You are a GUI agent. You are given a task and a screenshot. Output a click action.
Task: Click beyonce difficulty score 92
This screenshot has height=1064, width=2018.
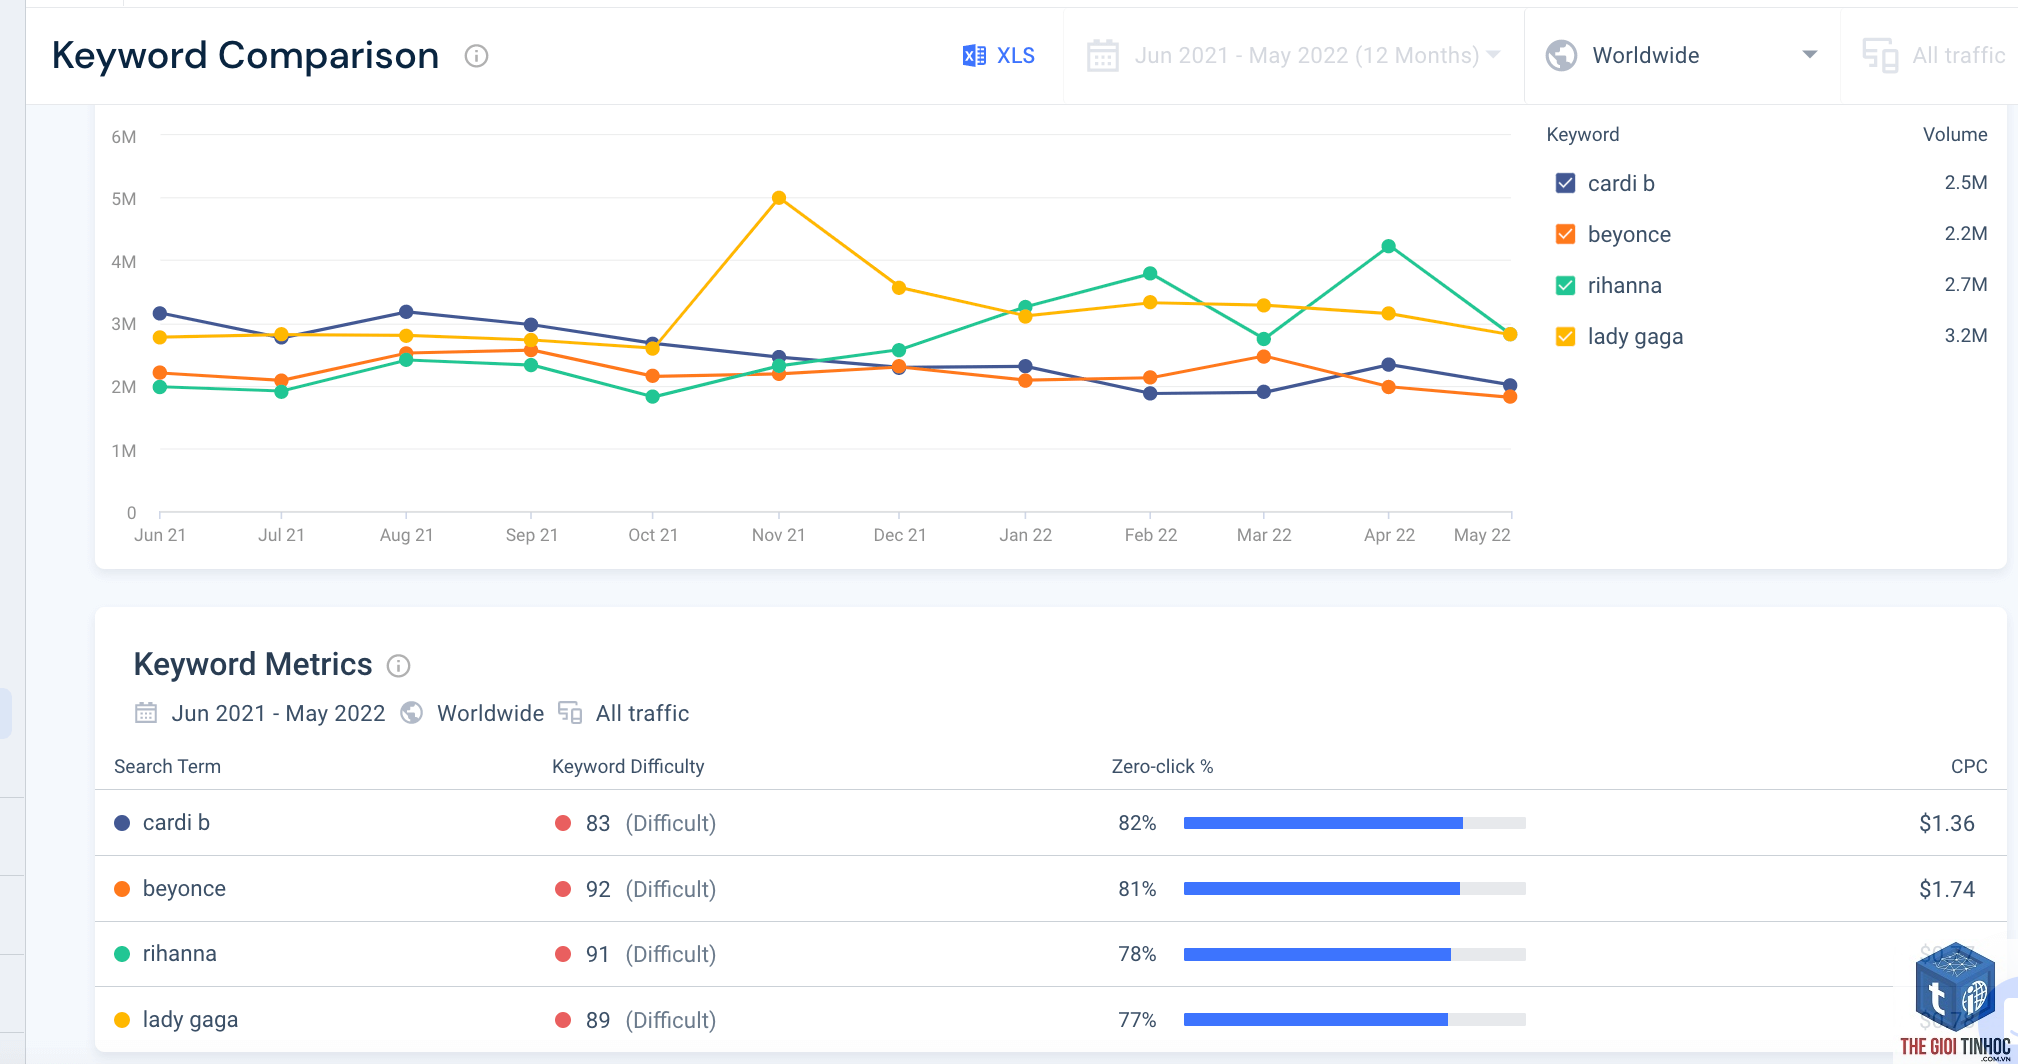click(x=598, y=889)
